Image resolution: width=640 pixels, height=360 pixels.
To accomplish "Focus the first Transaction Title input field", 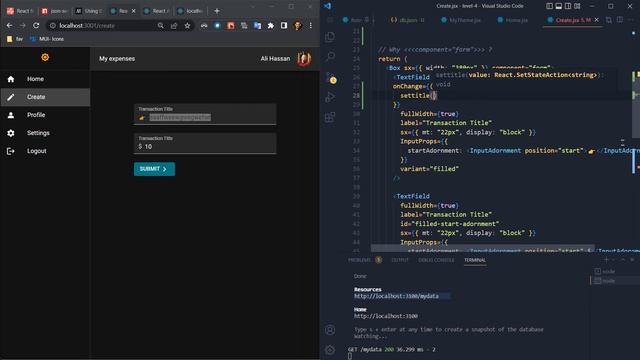I will click(205, 114).
